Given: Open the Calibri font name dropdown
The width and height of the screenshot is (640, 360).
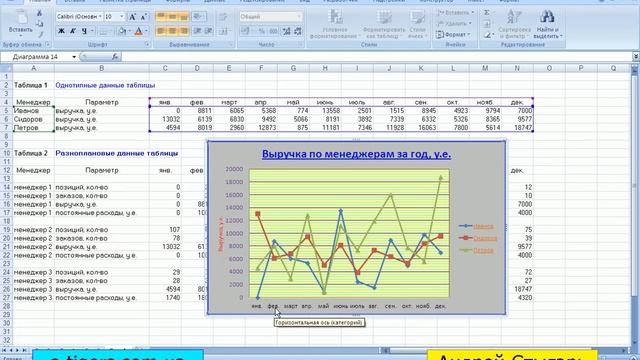Looking at the screenshot, I should (100, 17).
